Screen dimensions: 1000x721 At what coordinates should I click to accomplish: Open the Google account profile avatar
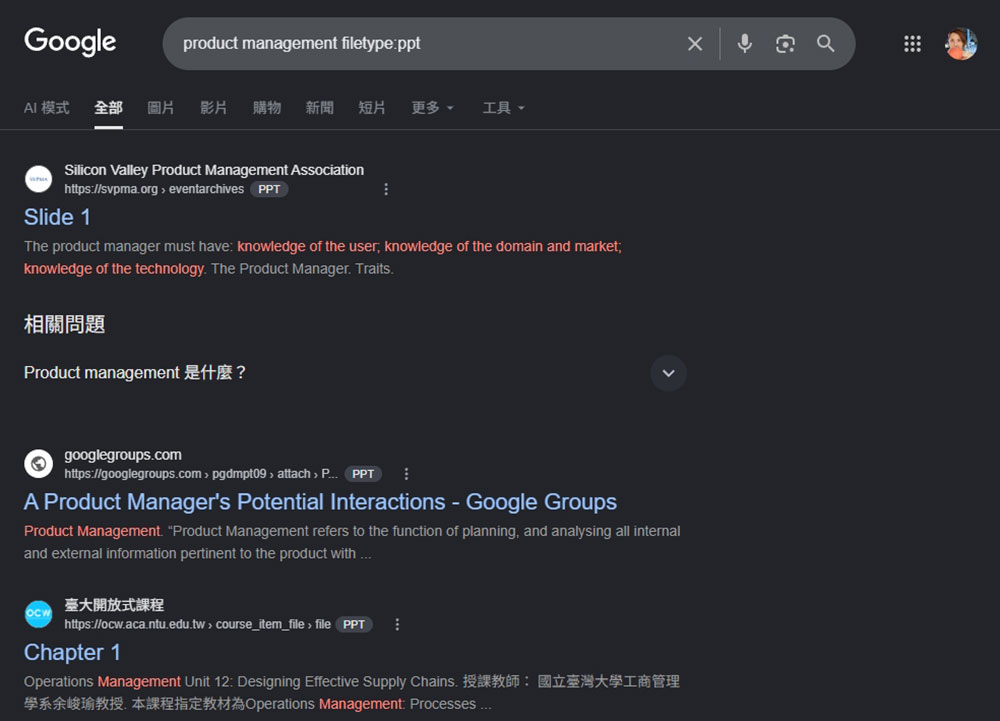pos(960,43)
